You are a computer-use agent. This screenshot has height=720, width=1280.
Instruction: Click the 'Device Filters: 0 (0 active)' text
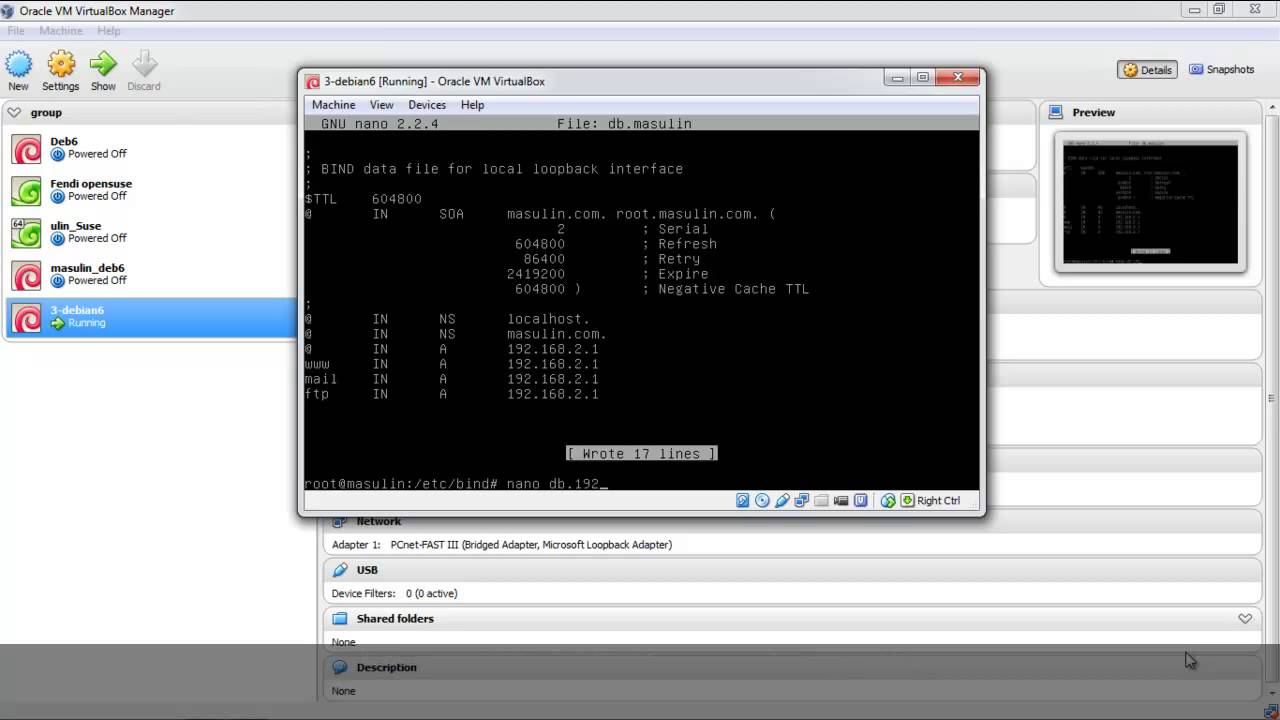(395, 594)
